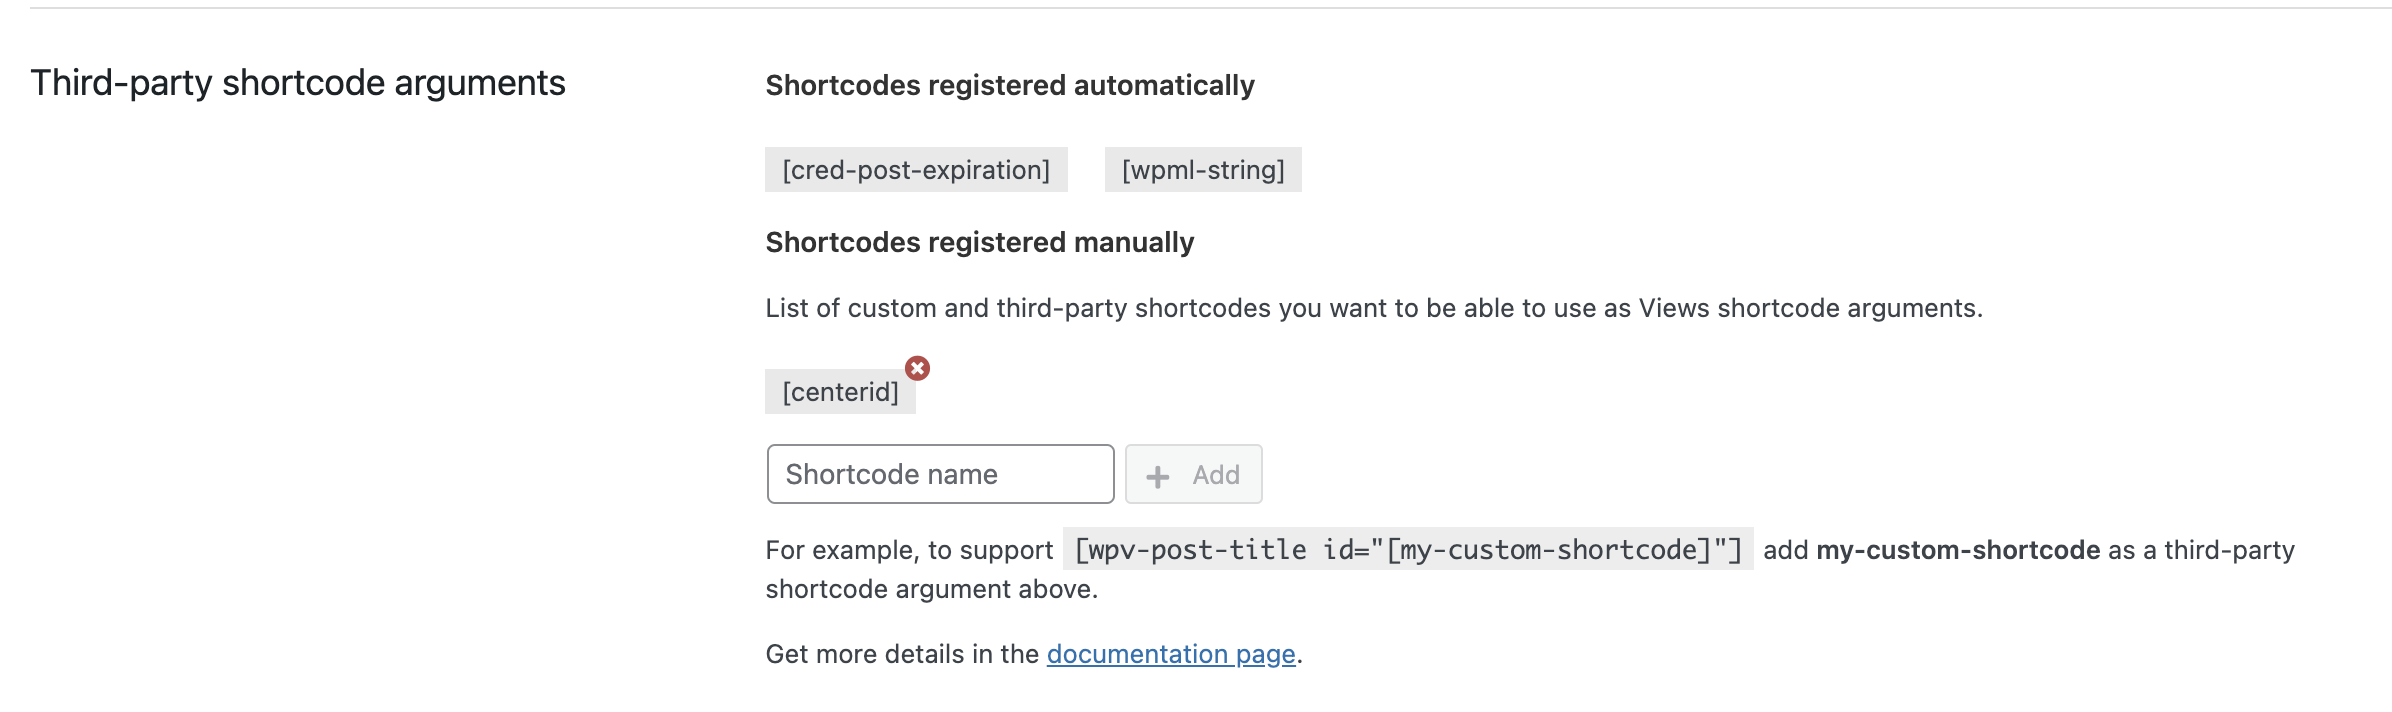
Task: Click the [centerid] shortcode tag
Action: 840,392
